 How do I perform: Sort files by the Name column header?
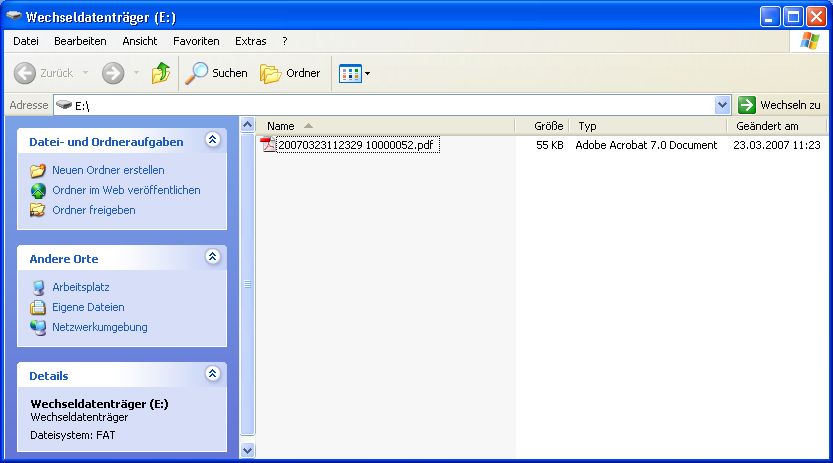[386, 126]
